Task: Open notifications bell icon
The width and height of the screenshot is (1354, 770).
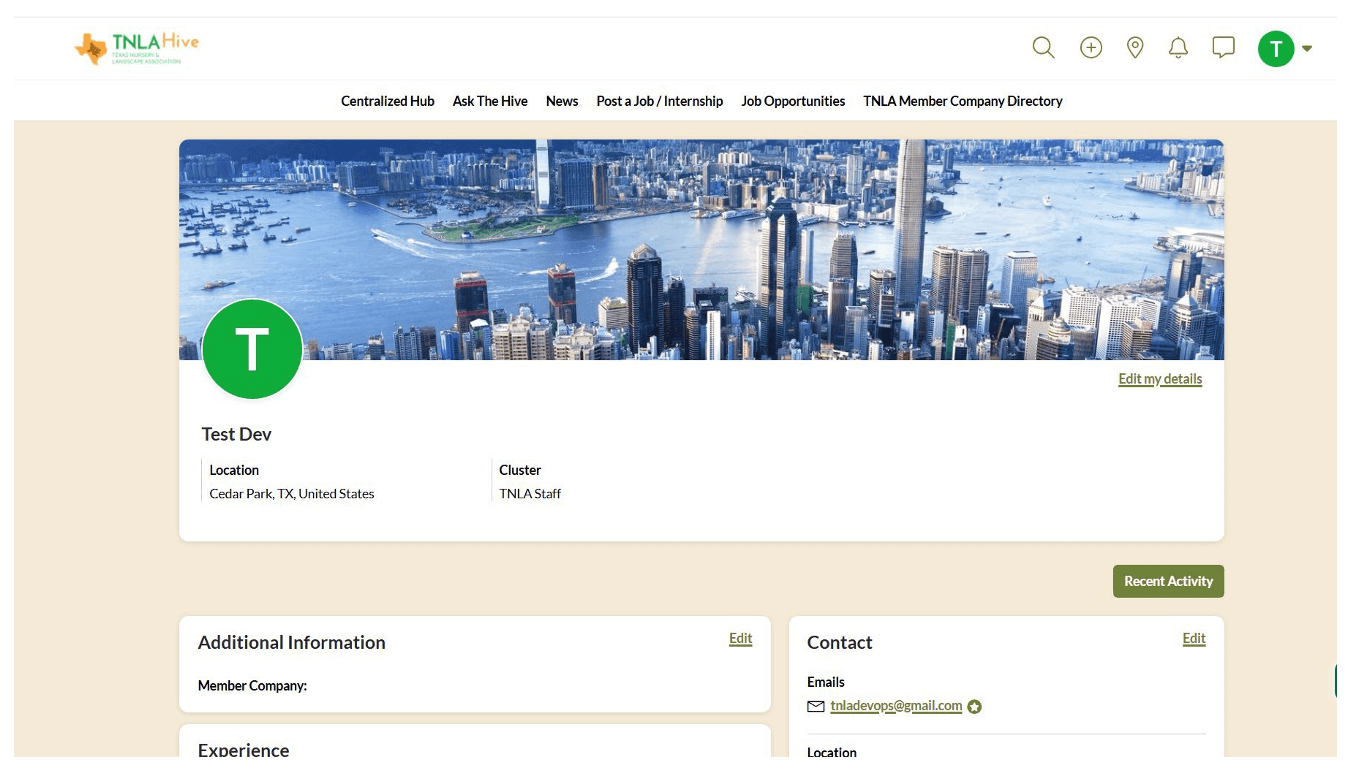Action: (x=1178, y=48)
